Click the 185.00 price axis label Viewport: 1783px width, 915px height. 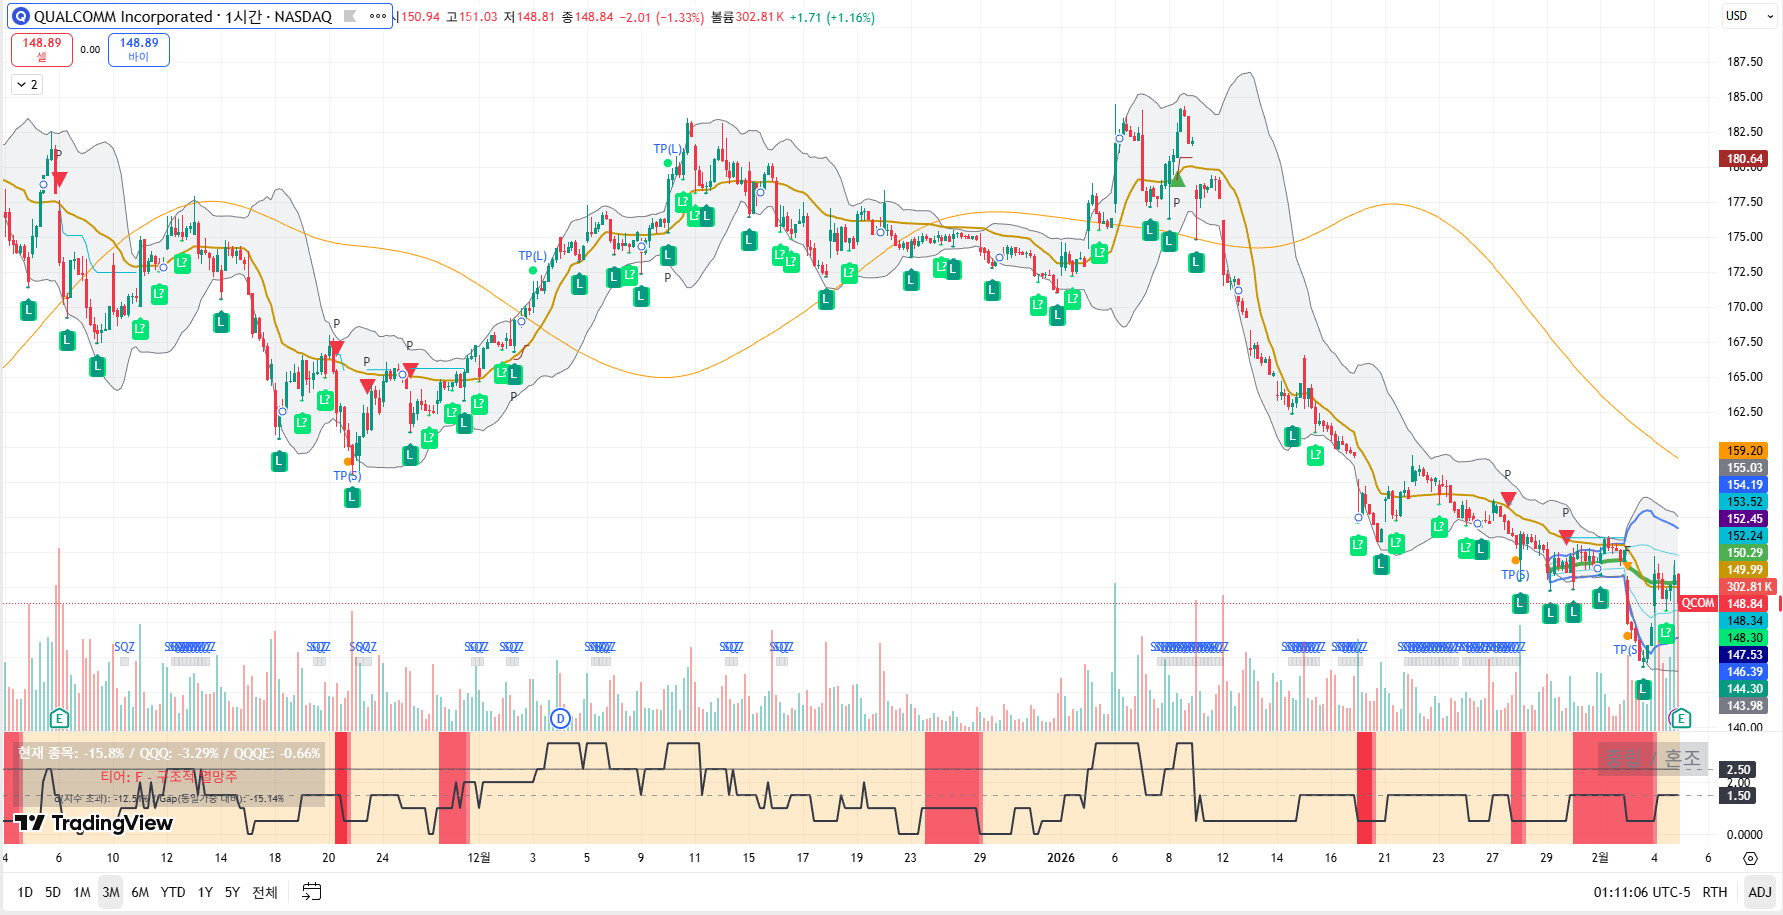tap(1745, 97)
